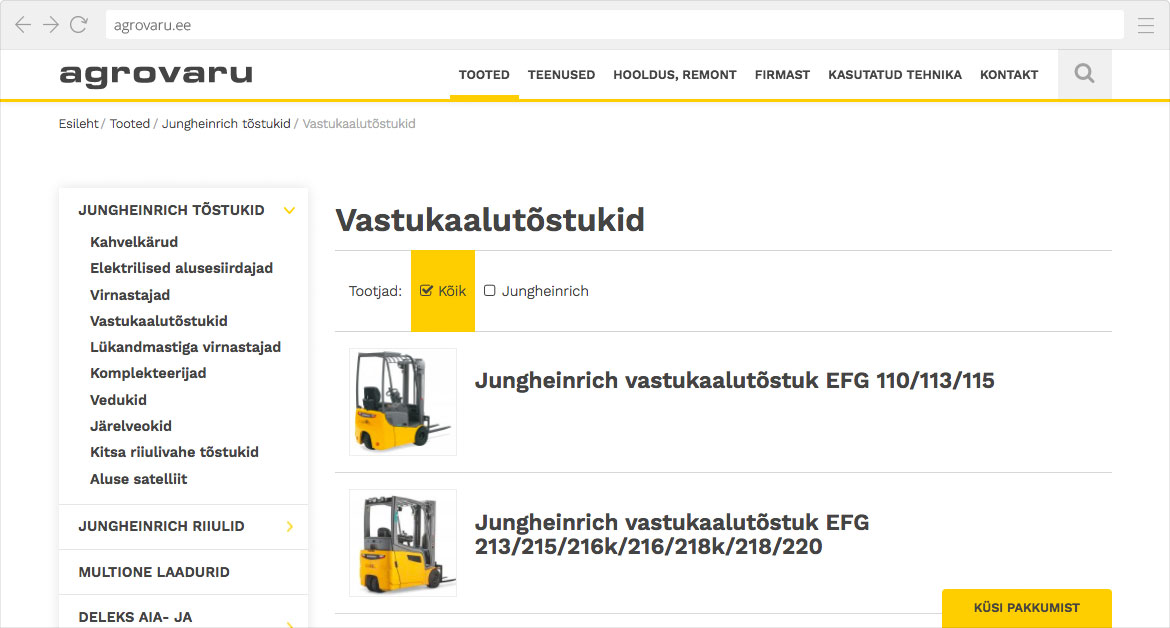Screen dimensions: 1170x628
Task: Open the Hooldus, Remont menu item
Action: [x=675, y=75]
